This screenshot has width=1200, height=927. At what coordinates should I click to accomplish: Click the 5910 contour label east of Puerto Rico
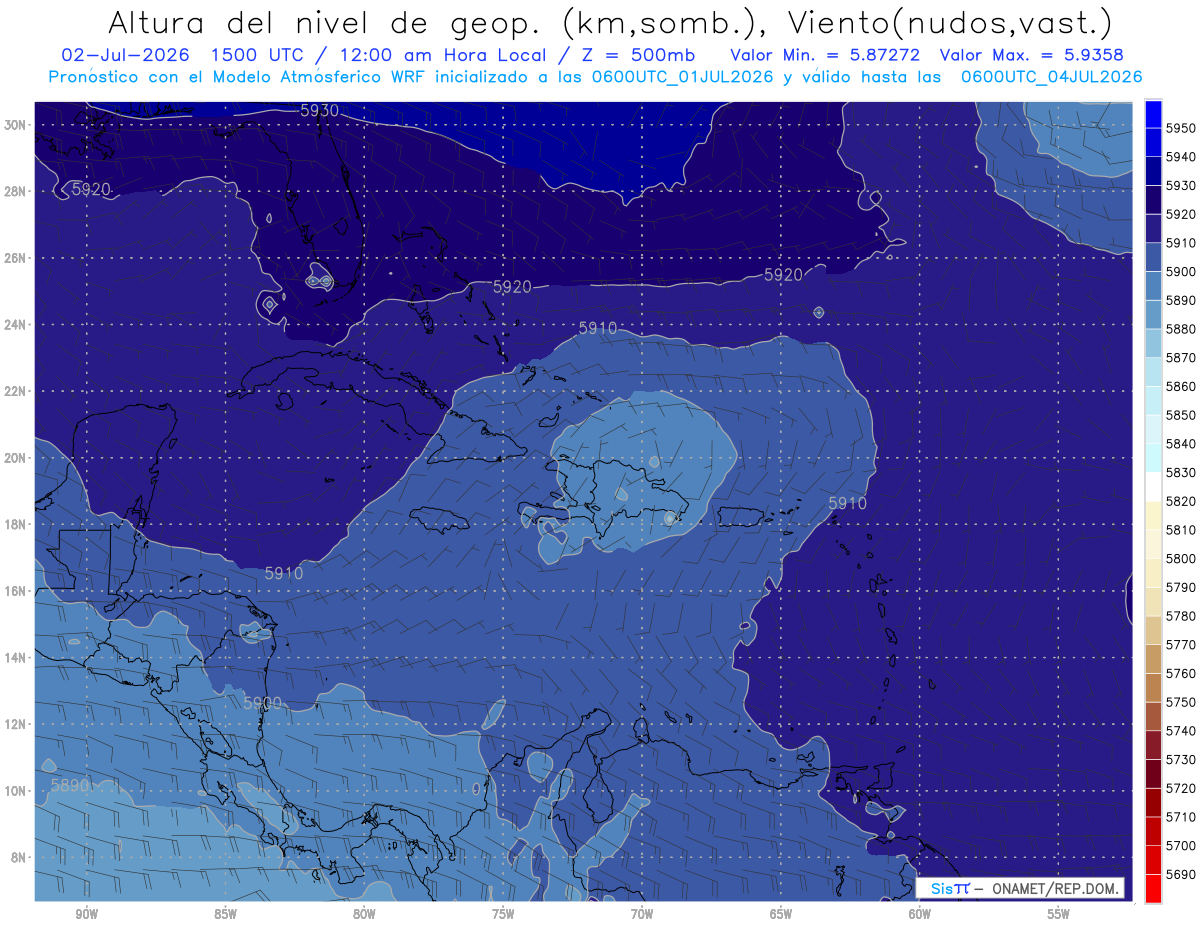click(x=847, y=503)
